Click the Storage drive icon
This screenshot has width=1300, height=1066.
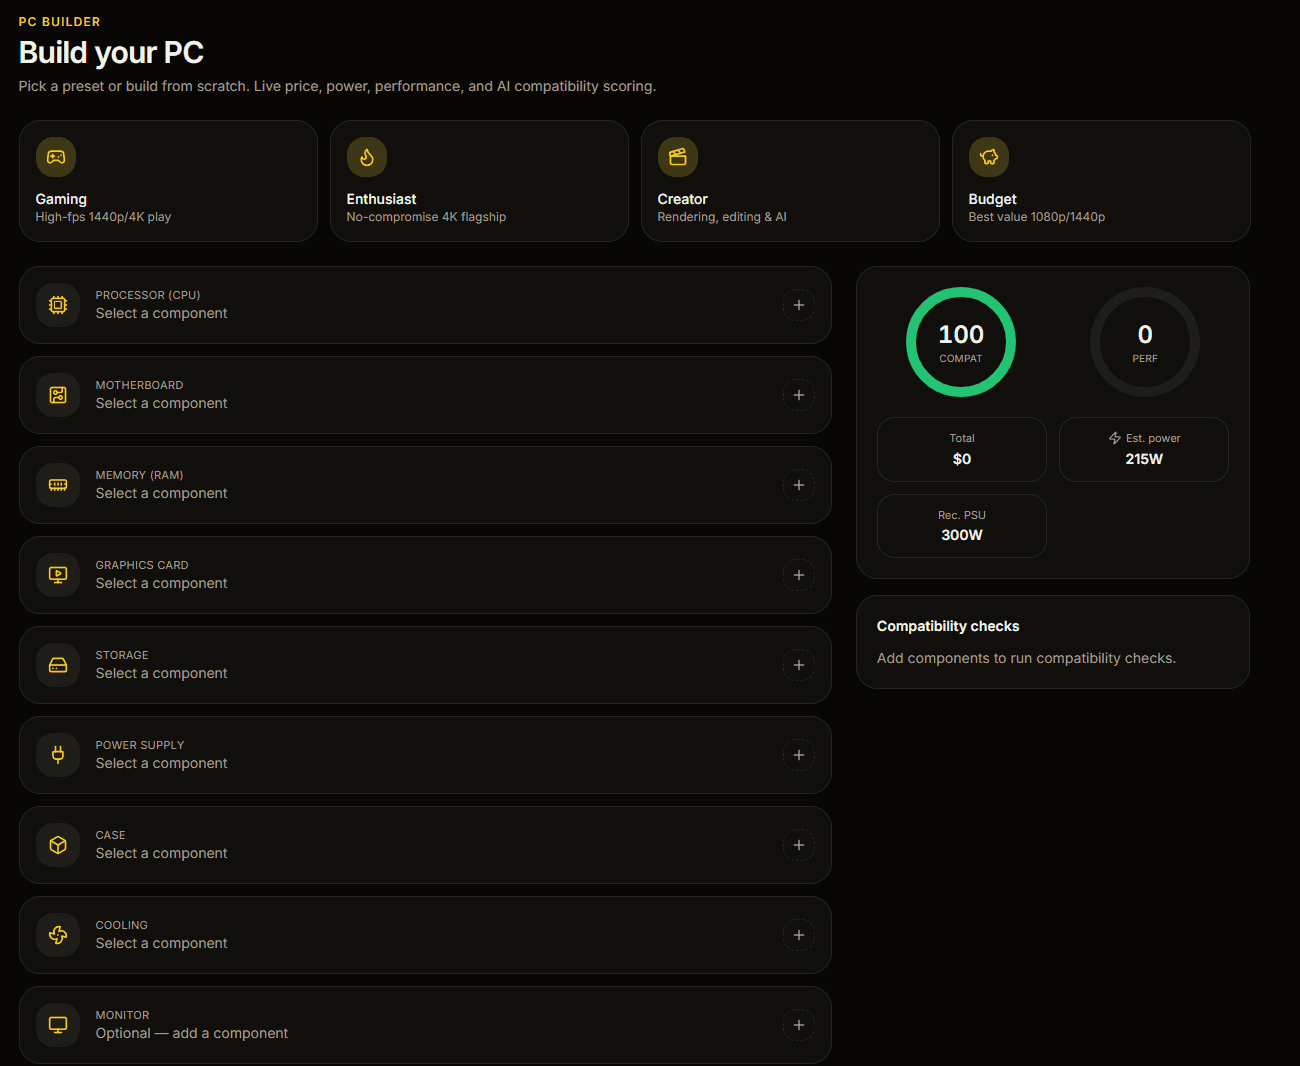(x=58, y=665)
